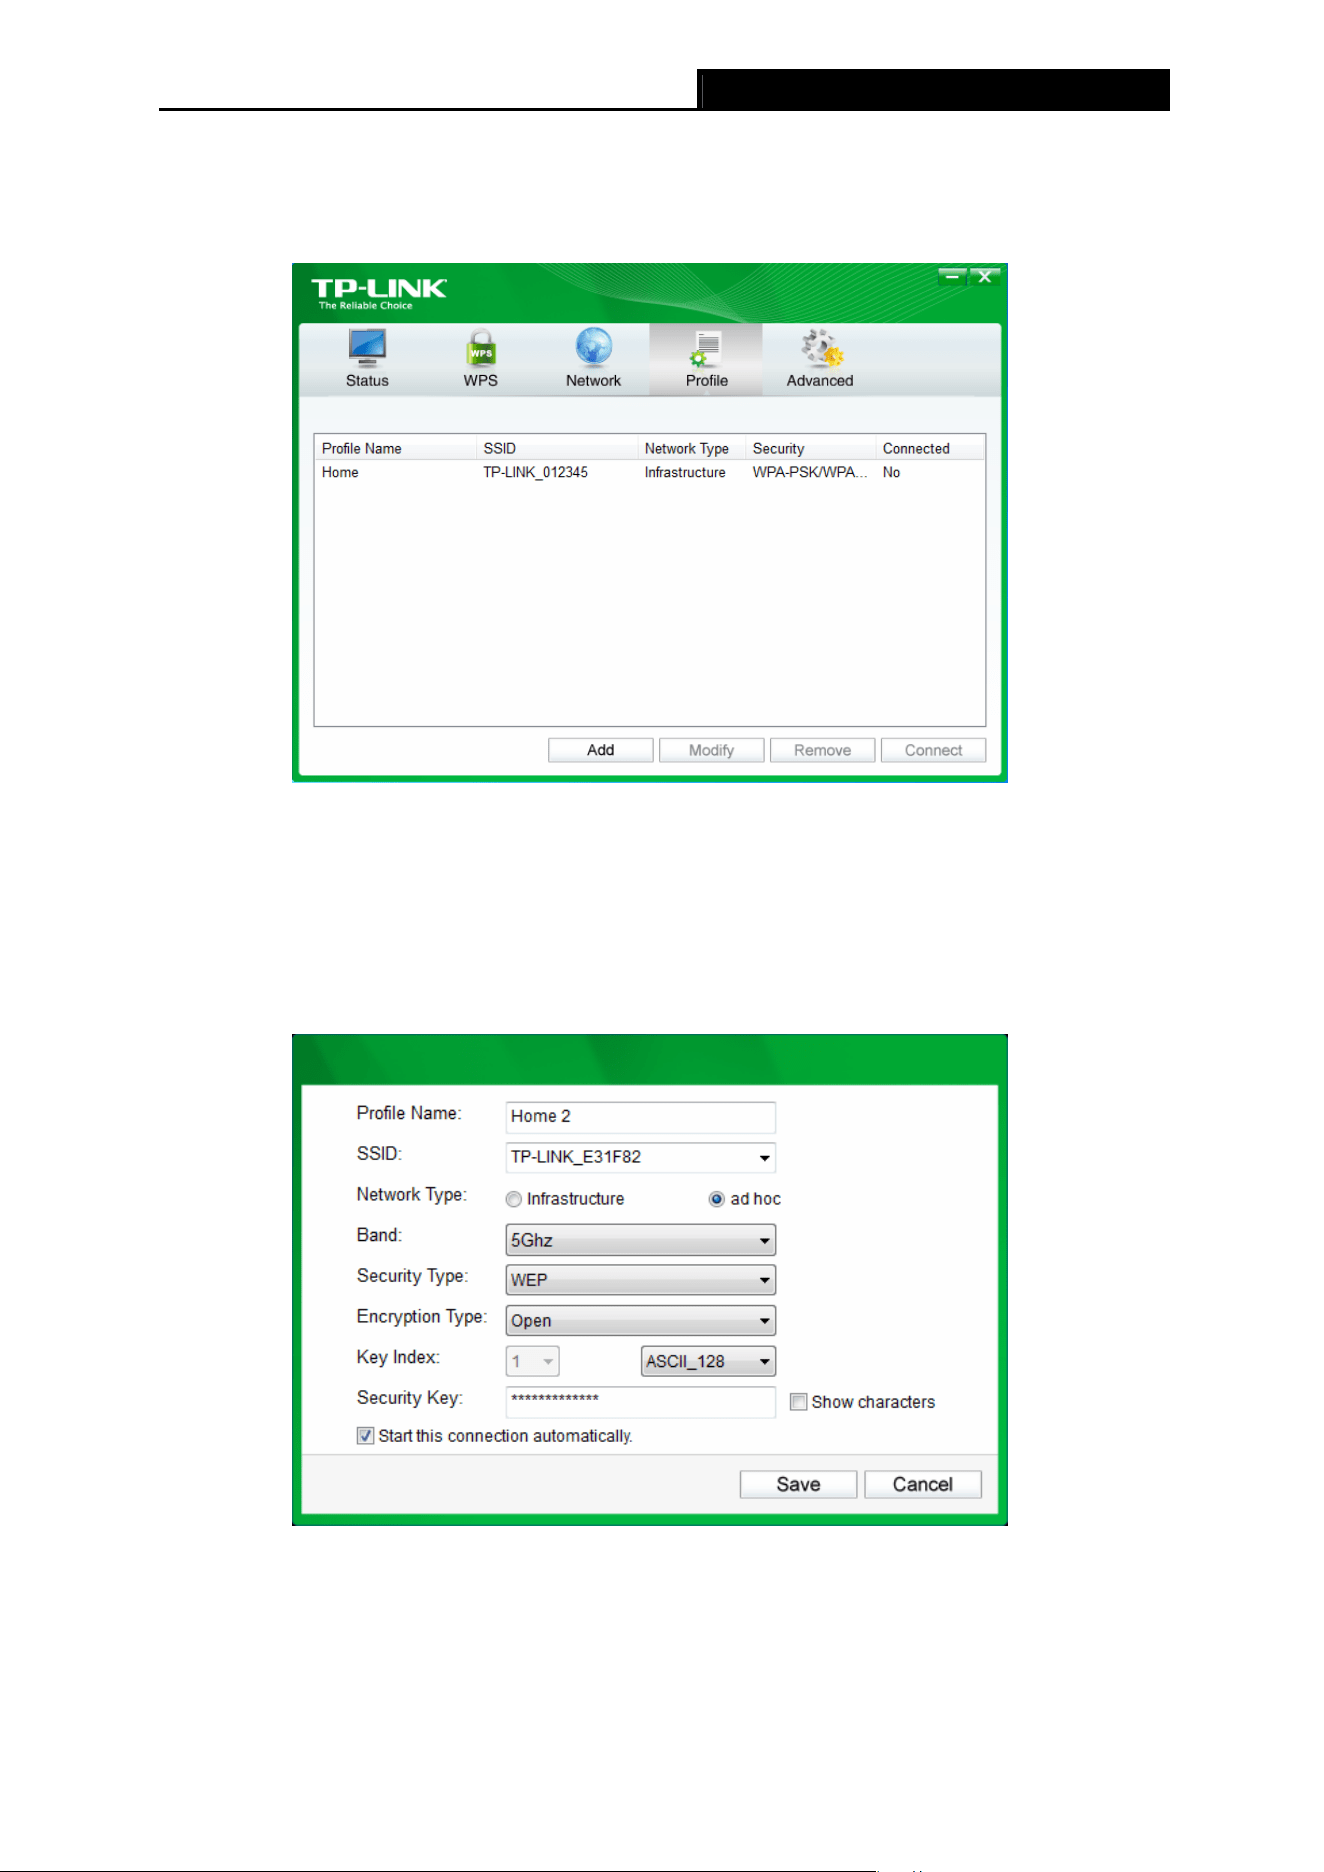The image size is (1324, 1872).
Task: Switch to the Profile tab label
Action: [707, 381]
